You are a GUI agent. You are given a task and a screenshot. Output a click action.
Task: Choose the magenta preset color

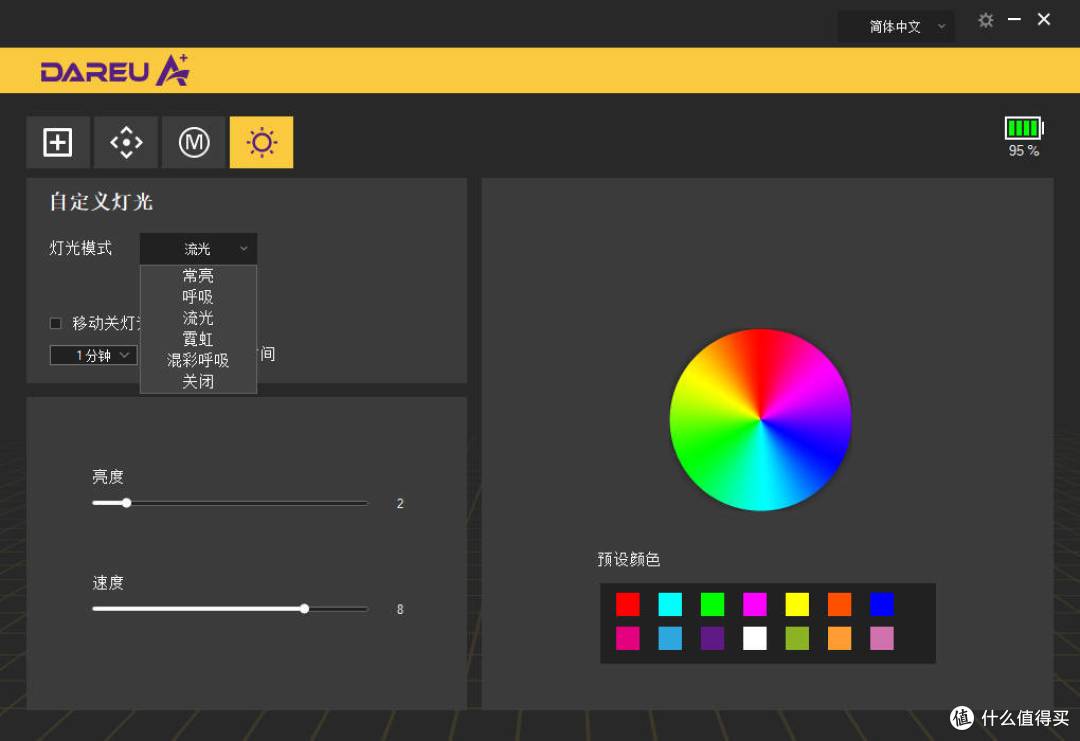755,604
